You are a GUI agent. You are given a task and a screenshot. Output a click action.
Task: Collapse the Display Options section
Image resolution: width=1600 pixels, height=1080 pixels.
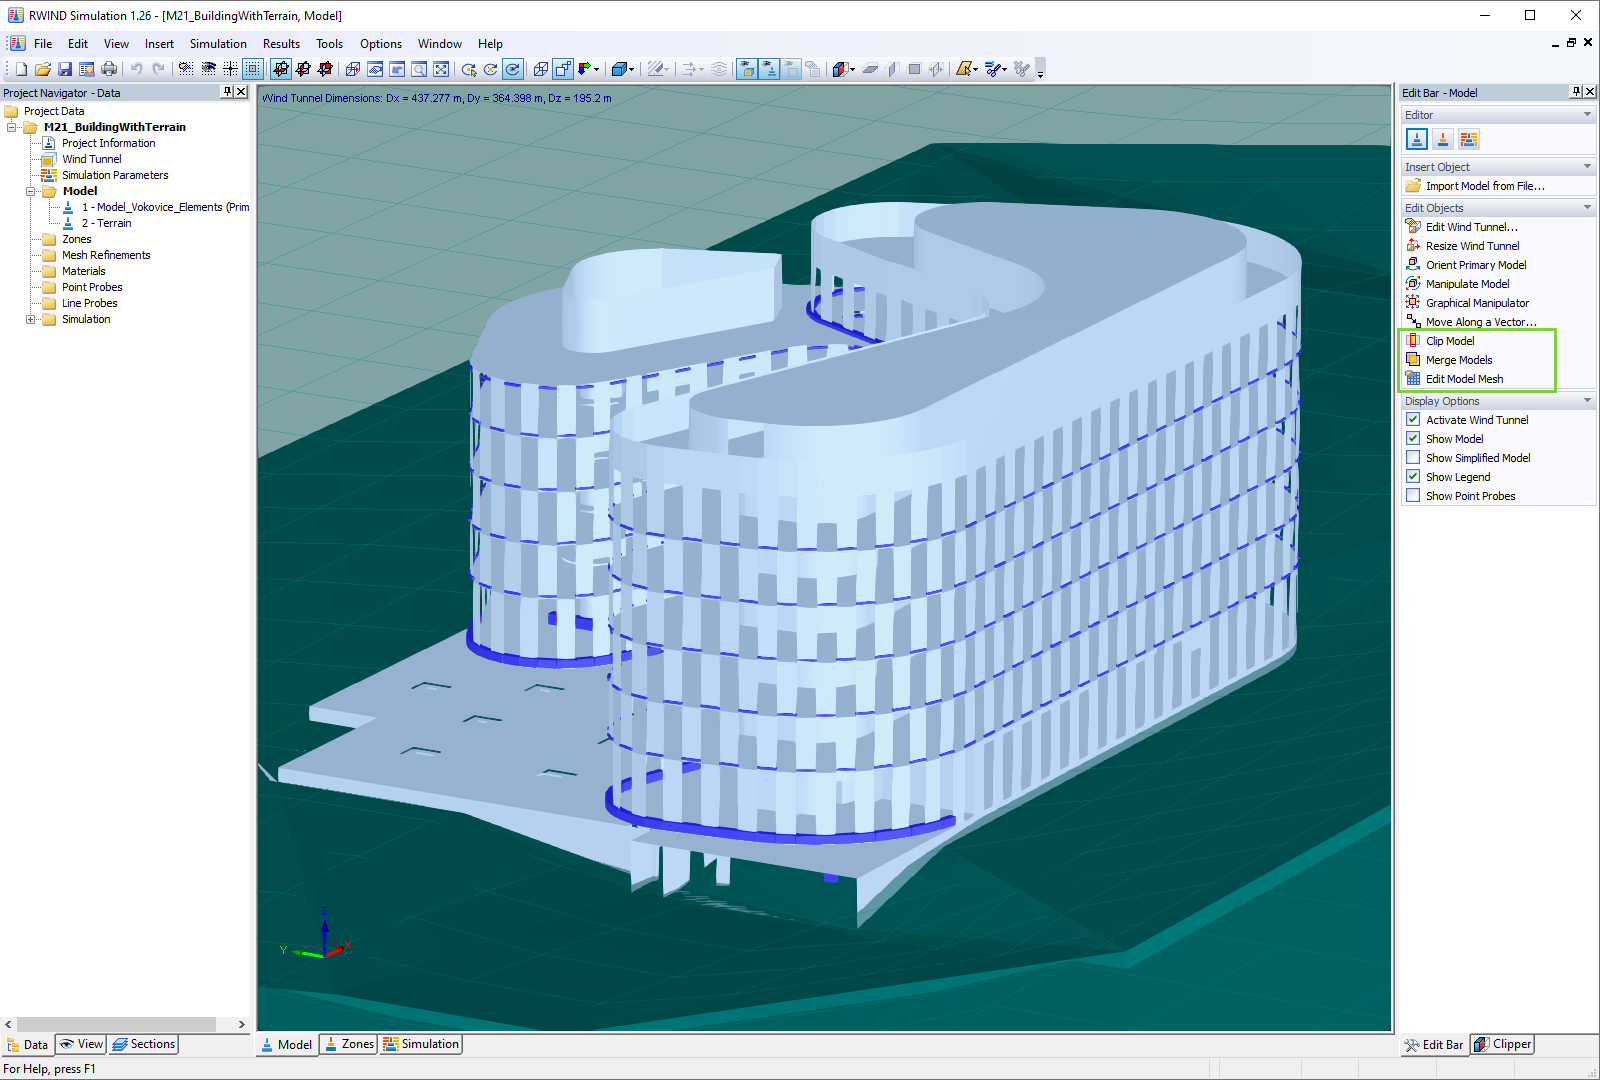(x=1587, y=400)
